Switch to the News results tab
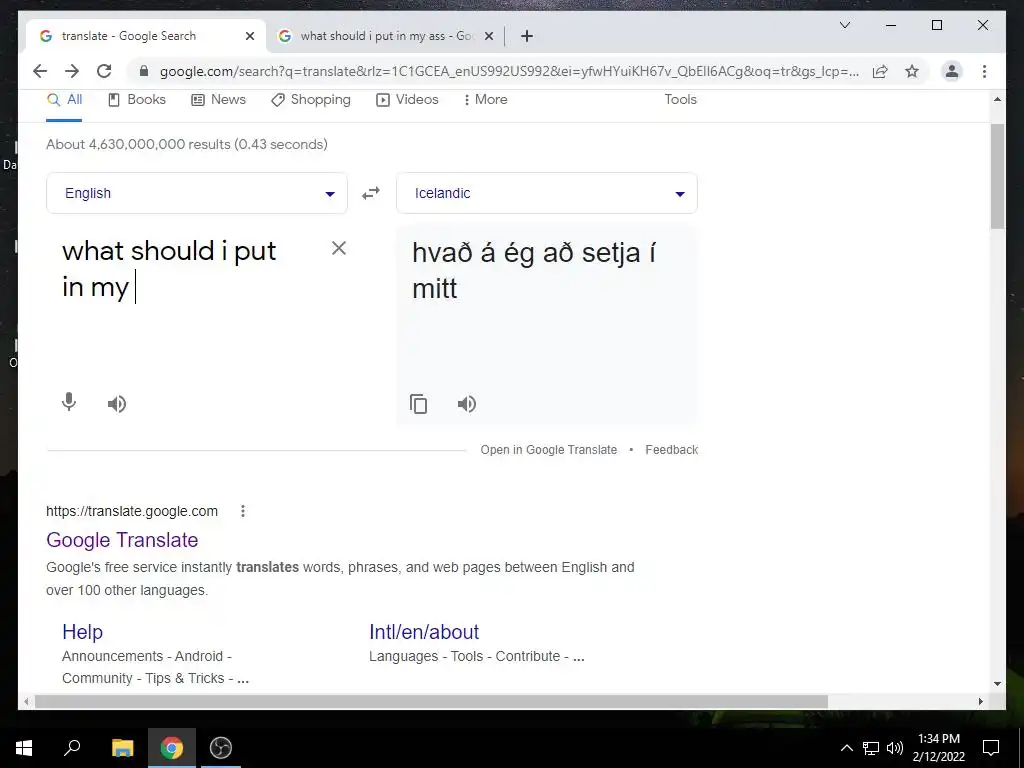This screenshot has width=1024, height=768. (218, 99)
